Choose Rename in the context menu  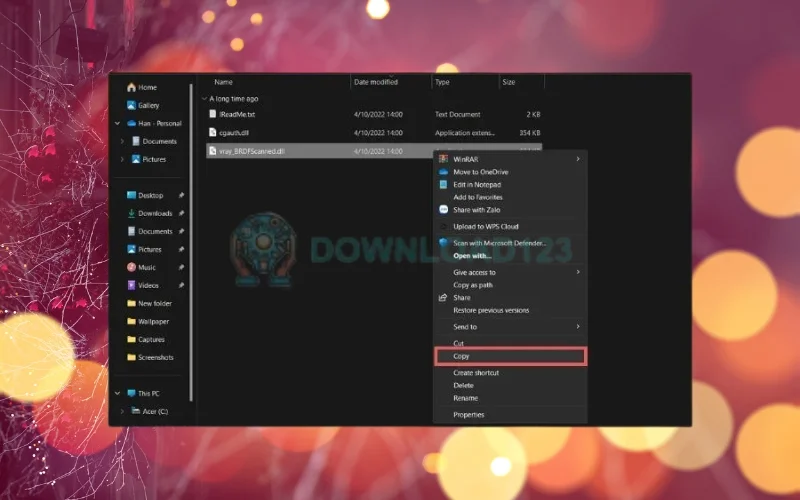466,398
